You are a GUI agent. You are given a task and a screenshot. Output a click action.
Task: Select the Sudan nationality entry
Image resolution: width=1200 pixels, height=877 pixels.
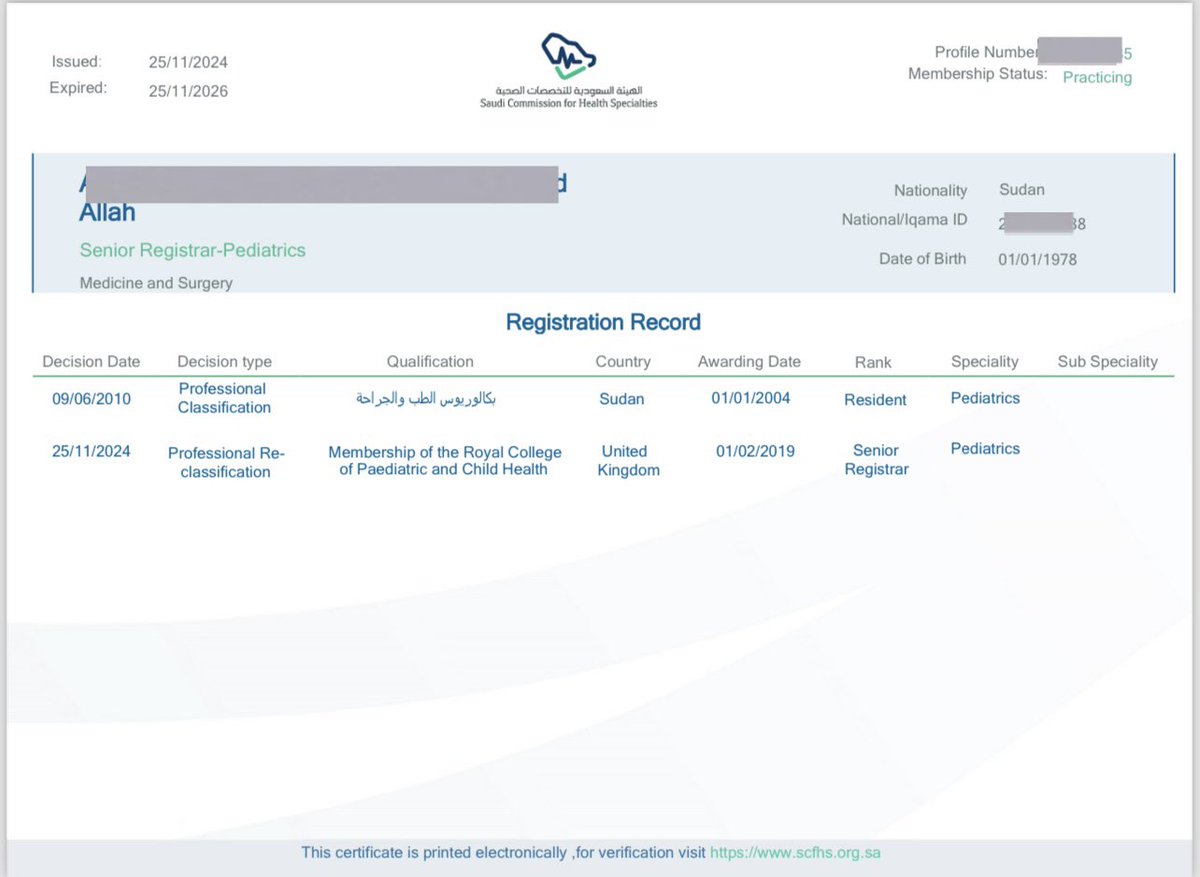[1021, 189]
